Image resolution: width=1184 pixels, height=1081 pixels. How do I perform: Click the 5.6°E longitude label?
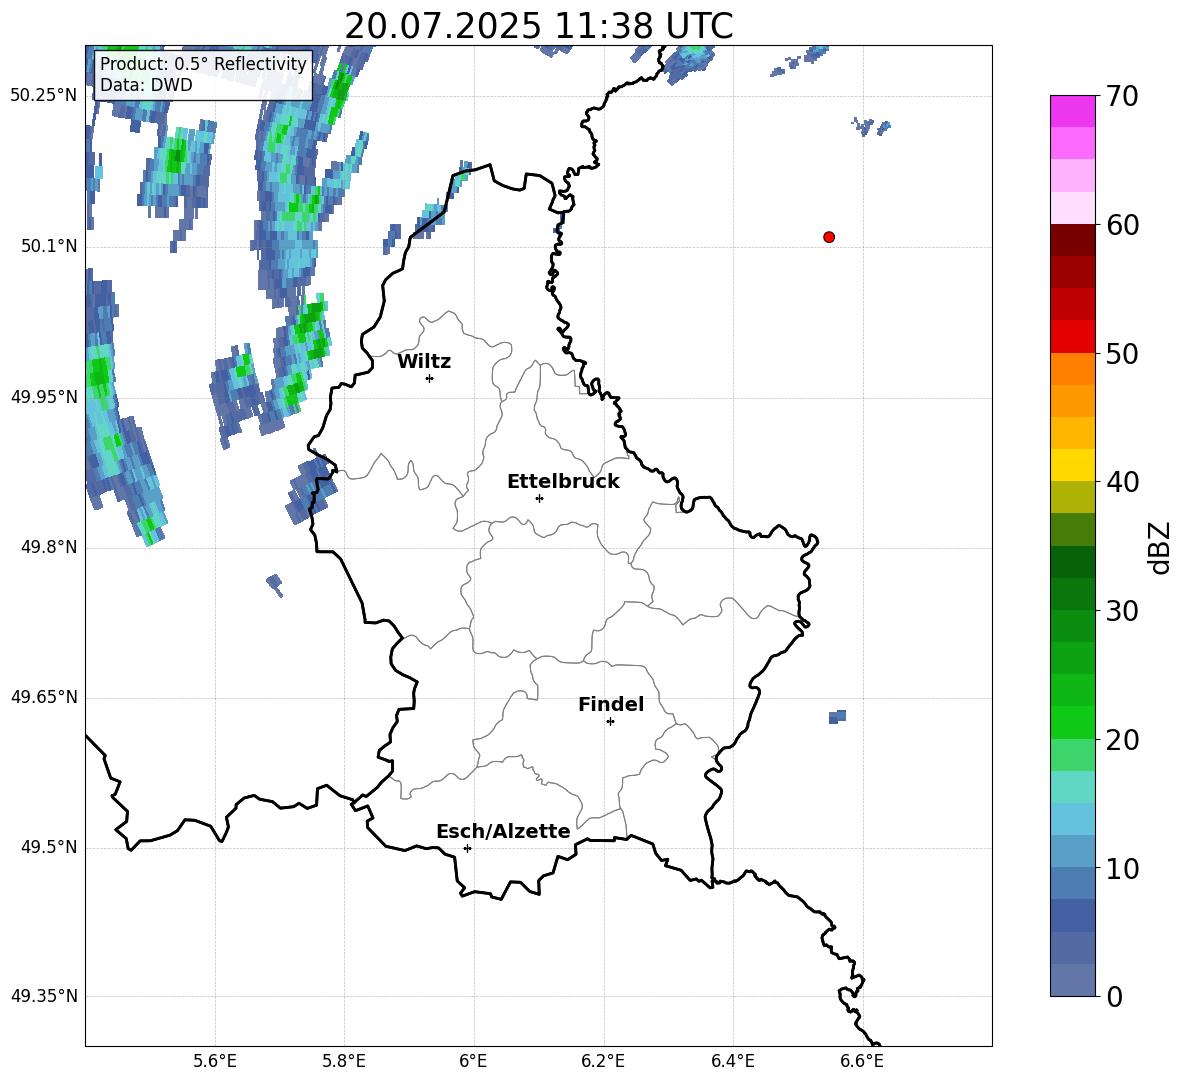pos(215,1062)
